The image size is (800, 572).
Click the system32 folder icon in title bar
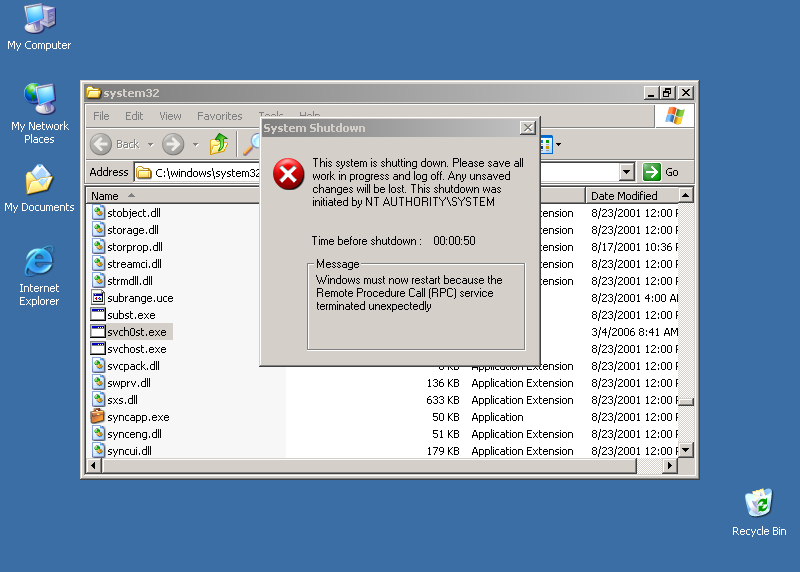pyautogui.click(x=93, y=92)
